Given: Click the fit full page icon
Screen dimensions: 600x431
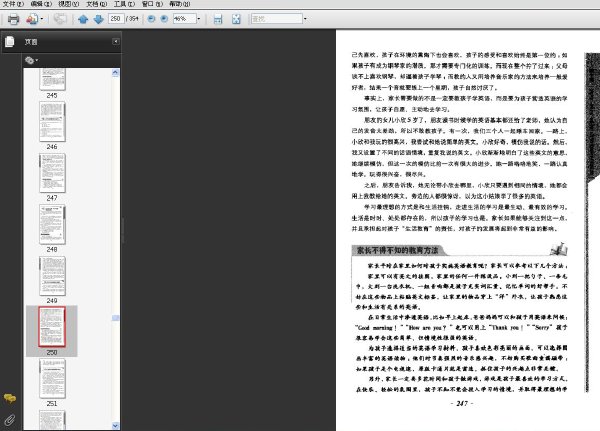Looking at the screenshot, I should coord(236,19).
